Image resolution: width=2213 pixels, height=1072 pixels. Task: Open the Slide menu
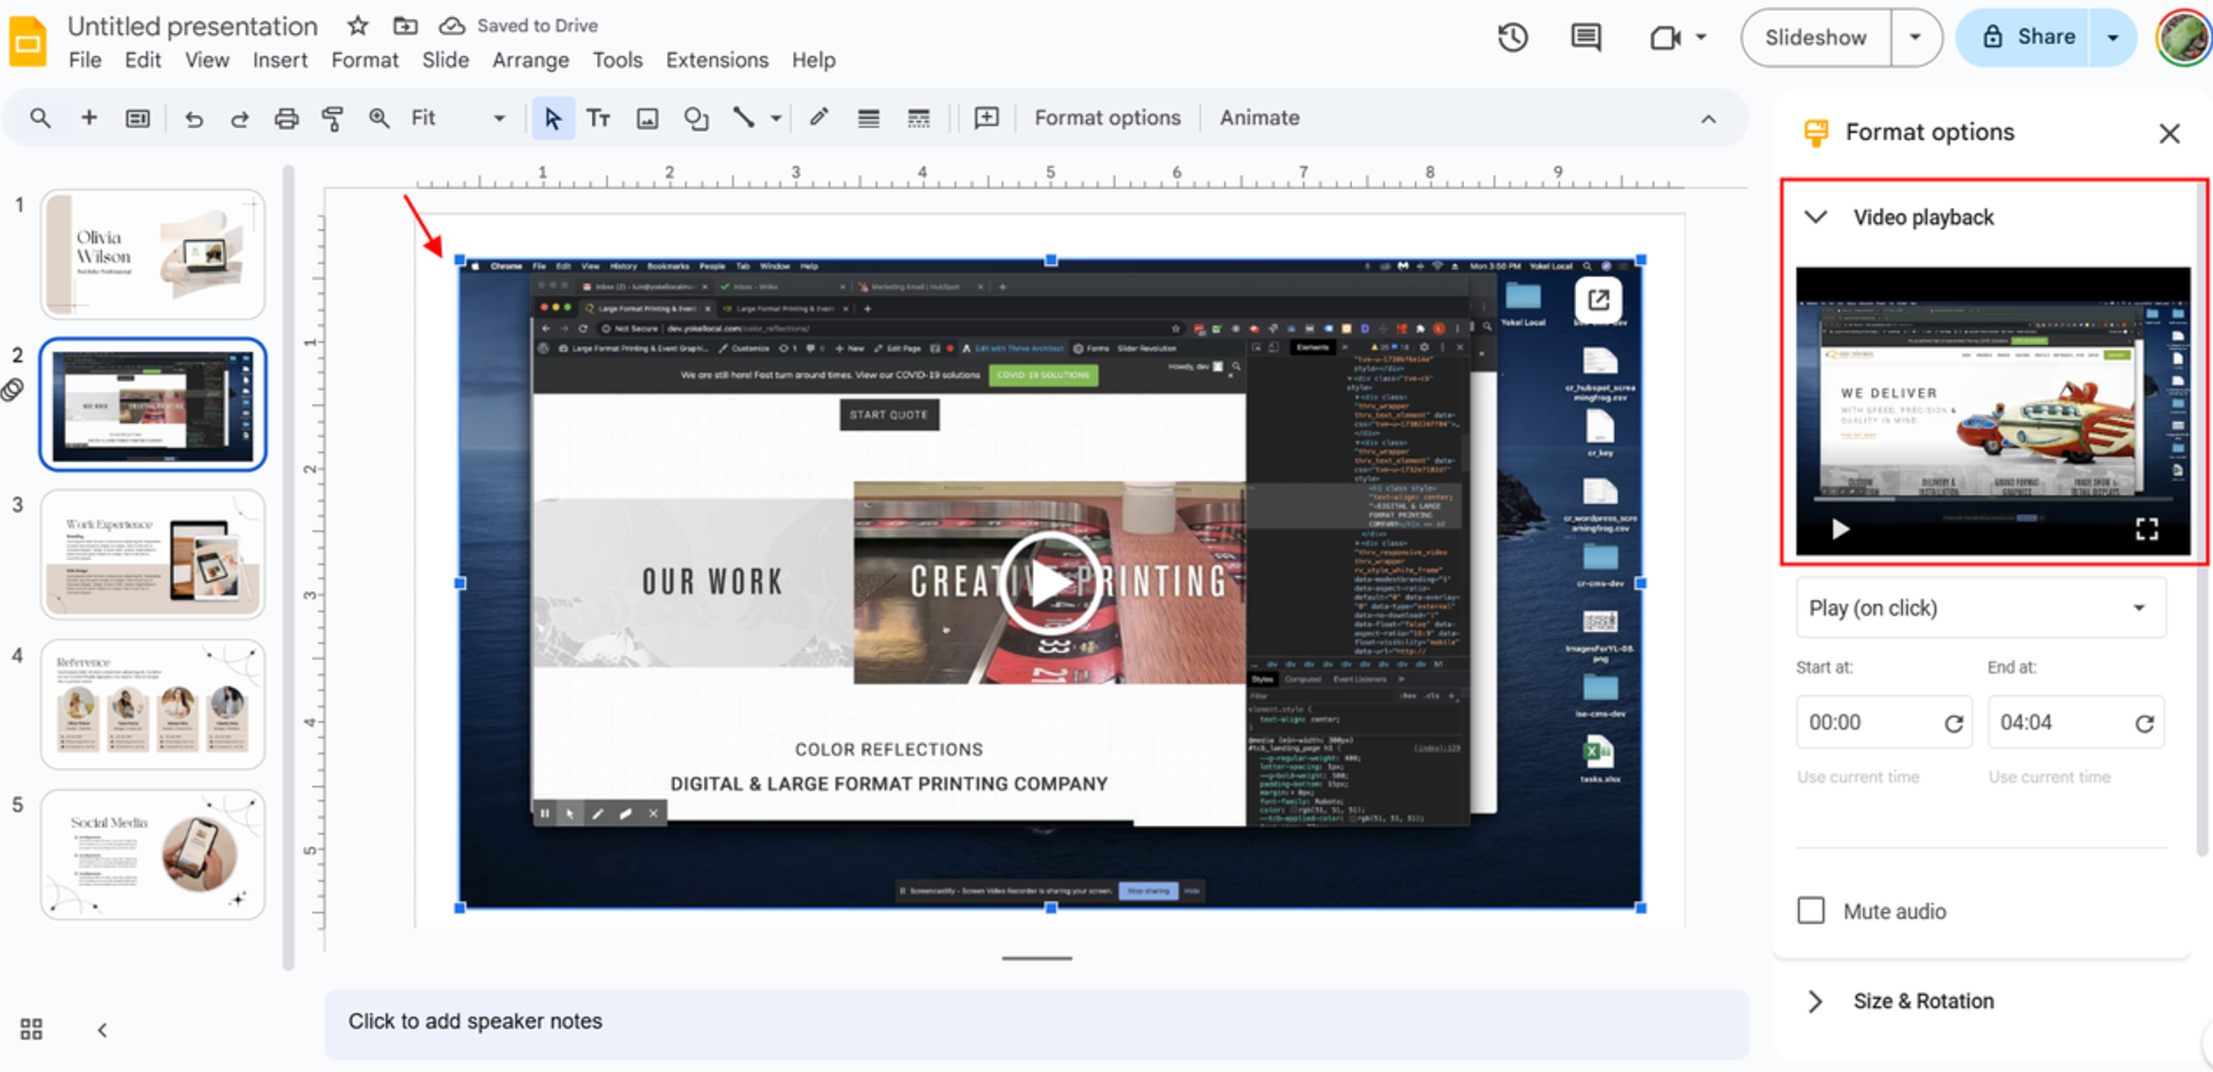[445, 60]
